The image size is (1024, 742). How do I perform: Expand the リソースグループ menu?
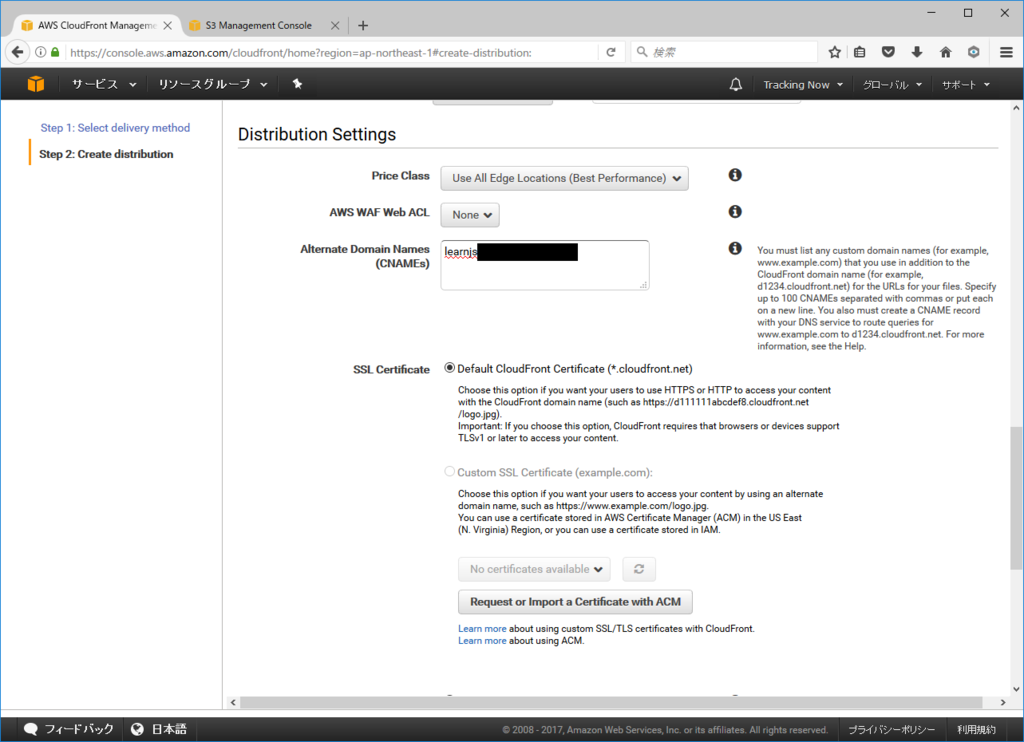pyautogui.click(x=213, y=84)
